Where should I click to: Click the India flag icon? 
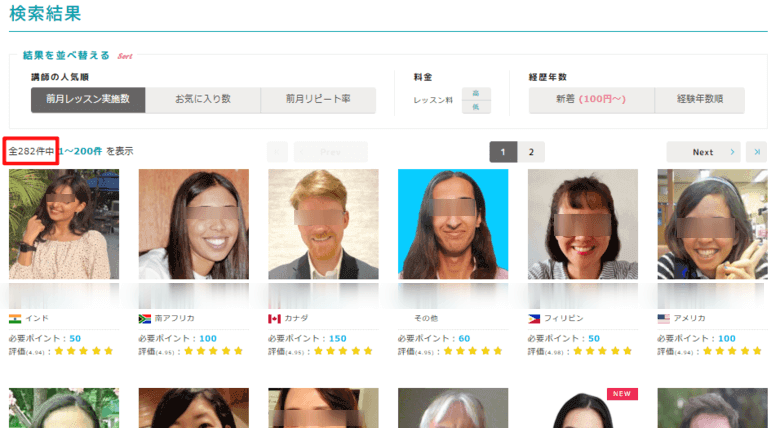[15, 318]
